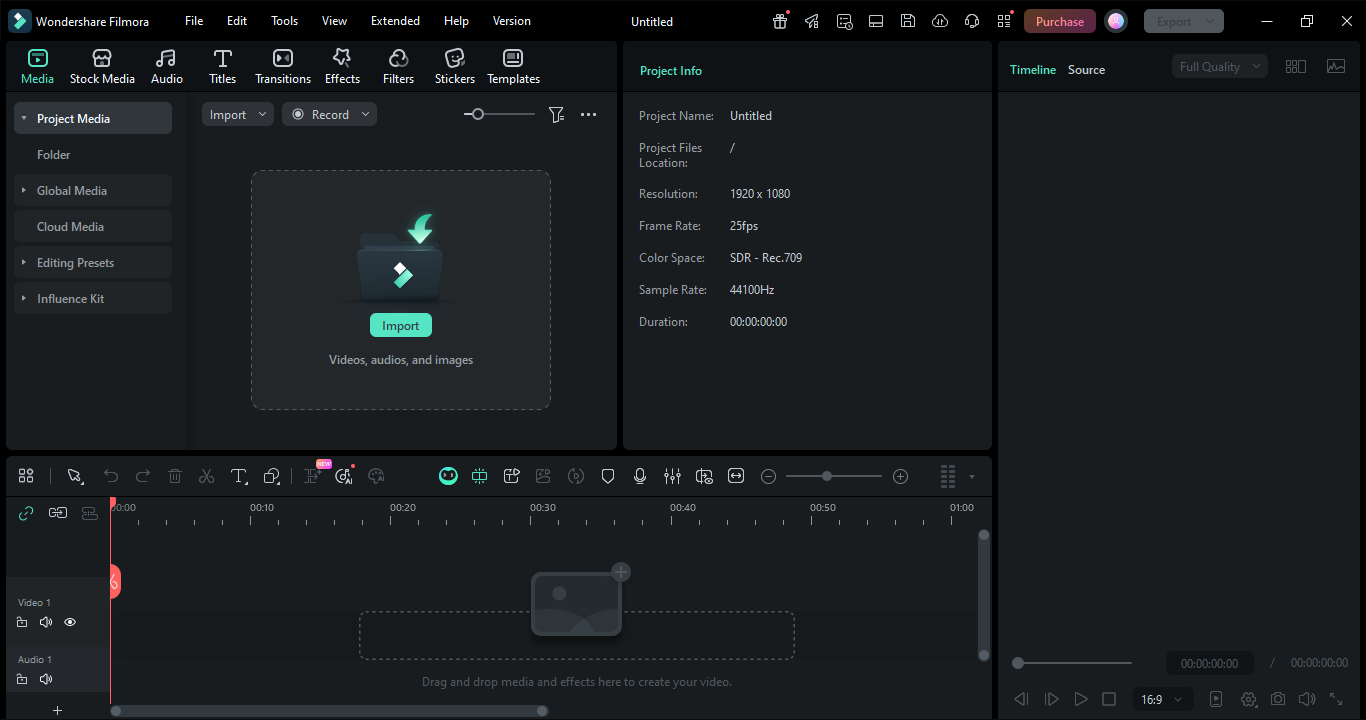Hide the Video 1 track
Image resolution: width=1366 pixels, height=720 pixels.
pyautogui.click(x=70, y=622)
